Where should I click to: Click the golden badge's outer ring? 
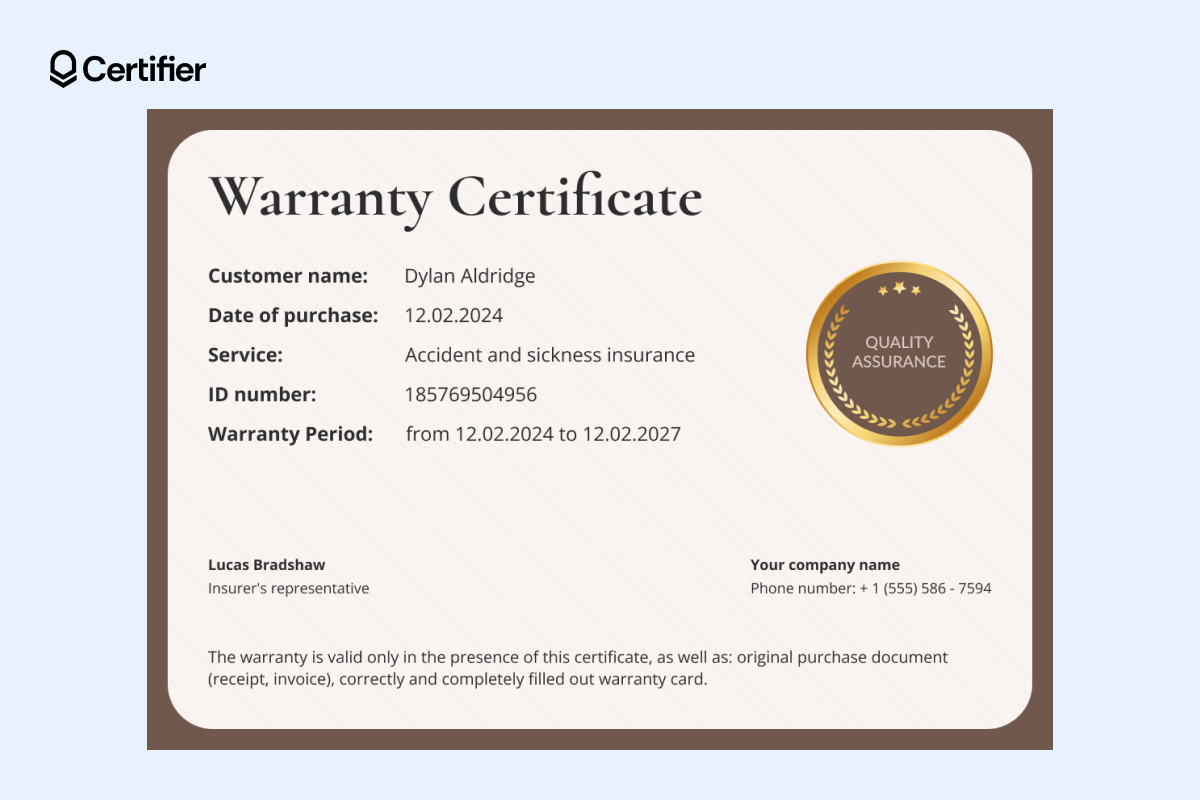click(898, 266)
